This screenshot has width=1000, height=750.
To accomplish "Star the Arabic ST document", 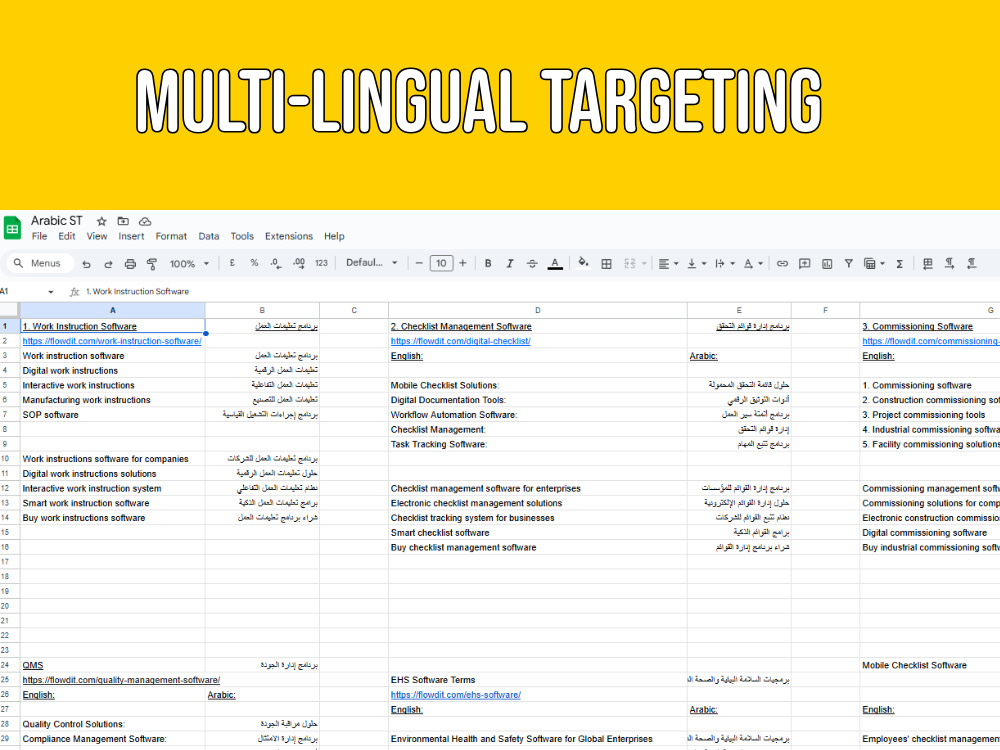I will (101, 221).
